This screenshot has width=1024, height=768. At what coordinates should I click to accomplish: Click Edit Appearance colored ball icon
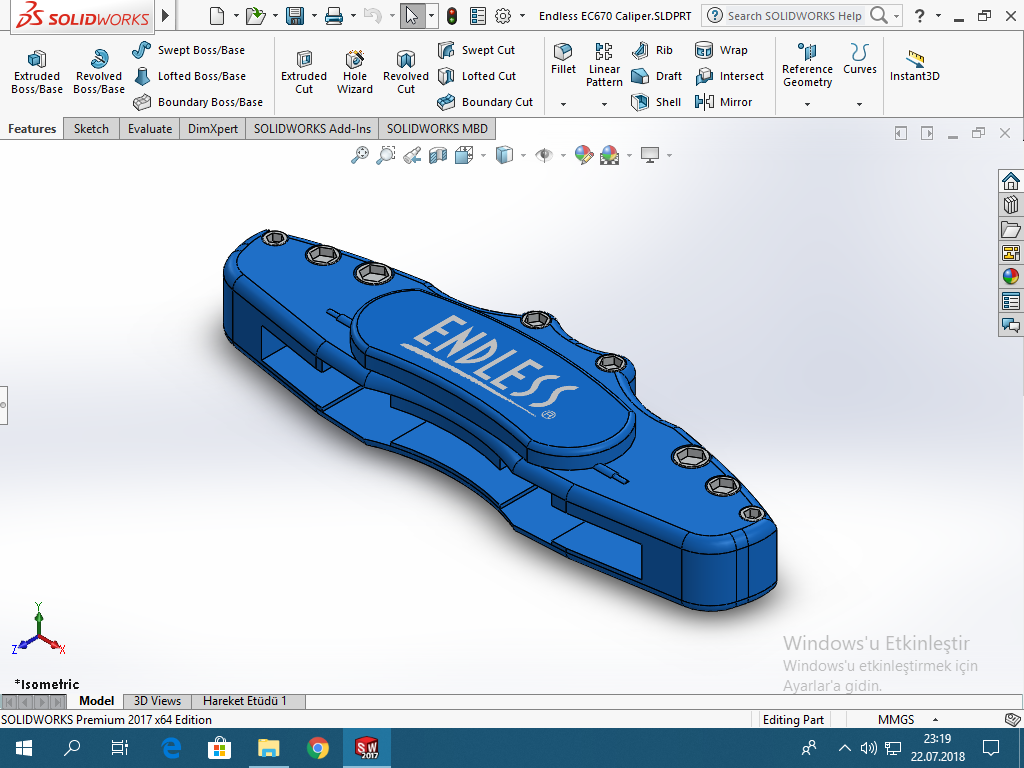pyautogui.click(x=584, y=155)
